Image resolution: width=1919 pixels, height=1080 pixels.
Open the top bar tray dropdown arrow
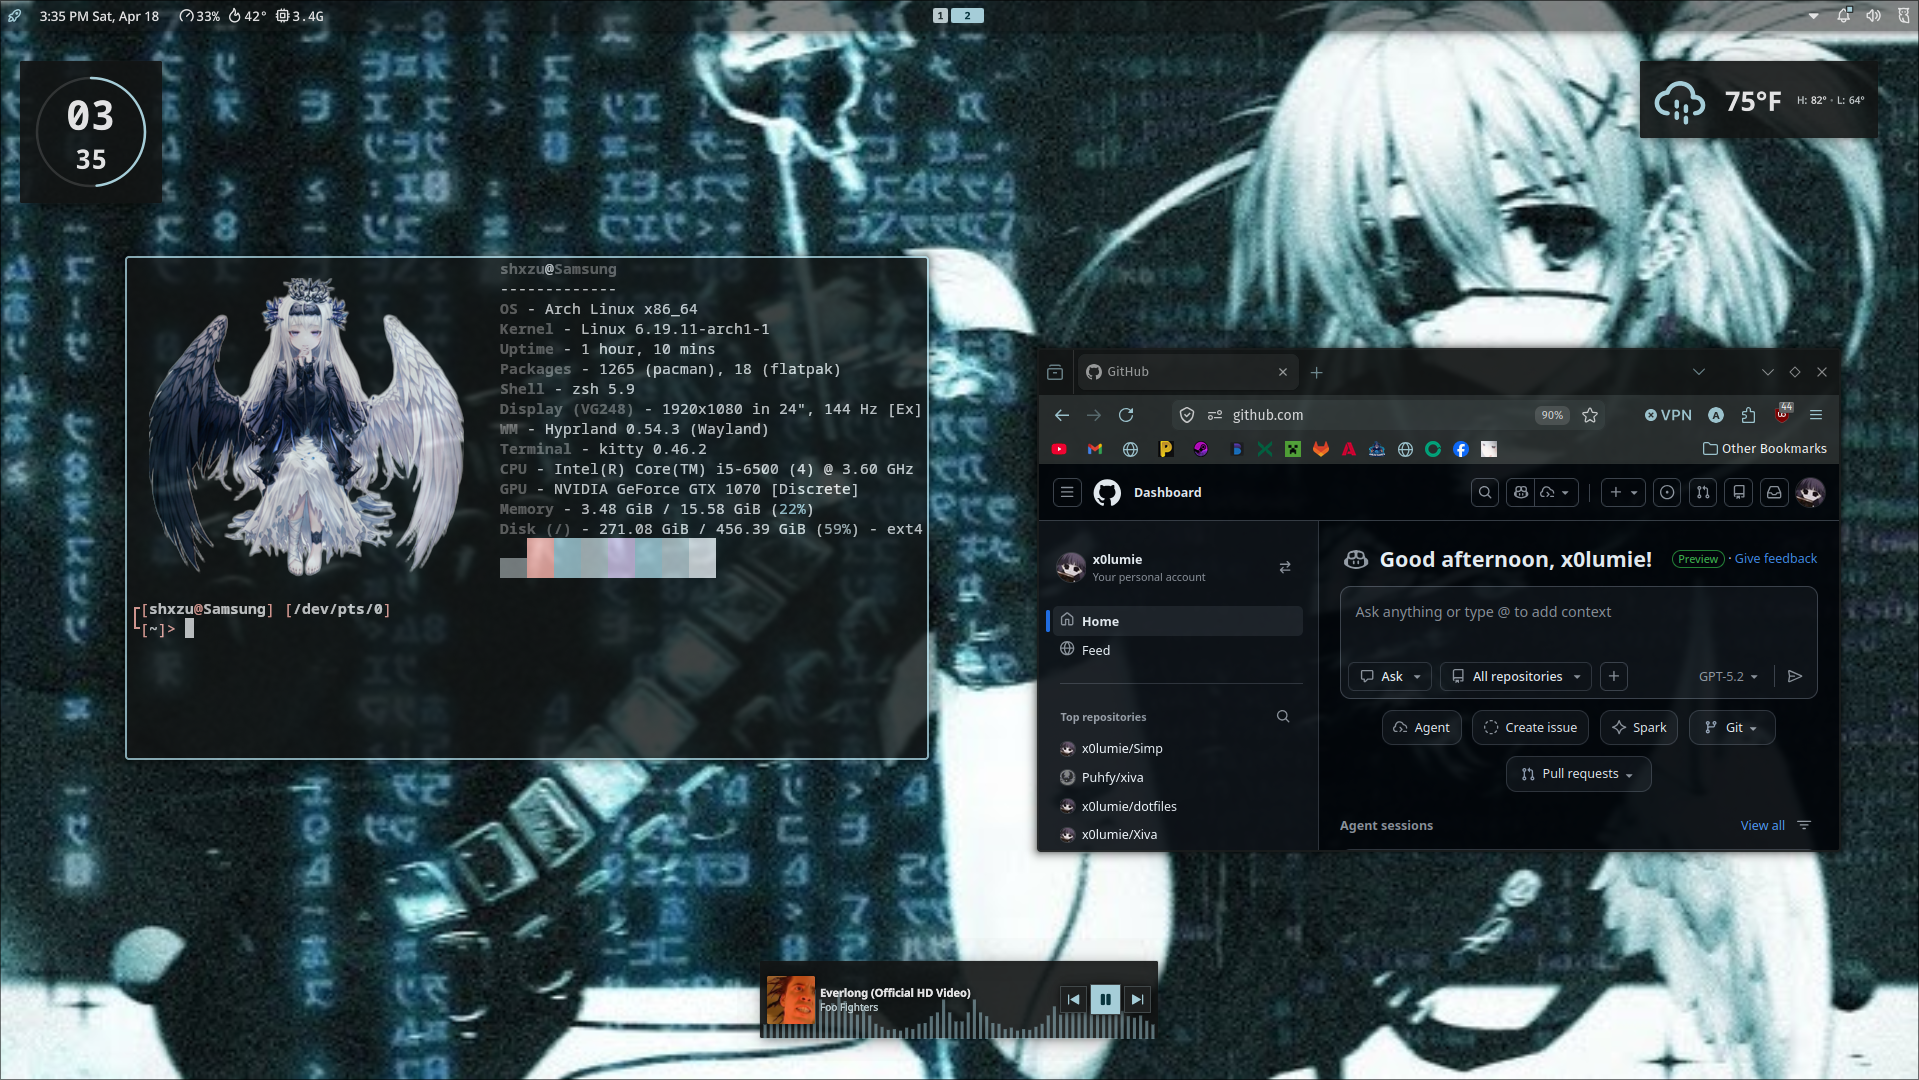pyautogui.click(x=1814, y=16)
